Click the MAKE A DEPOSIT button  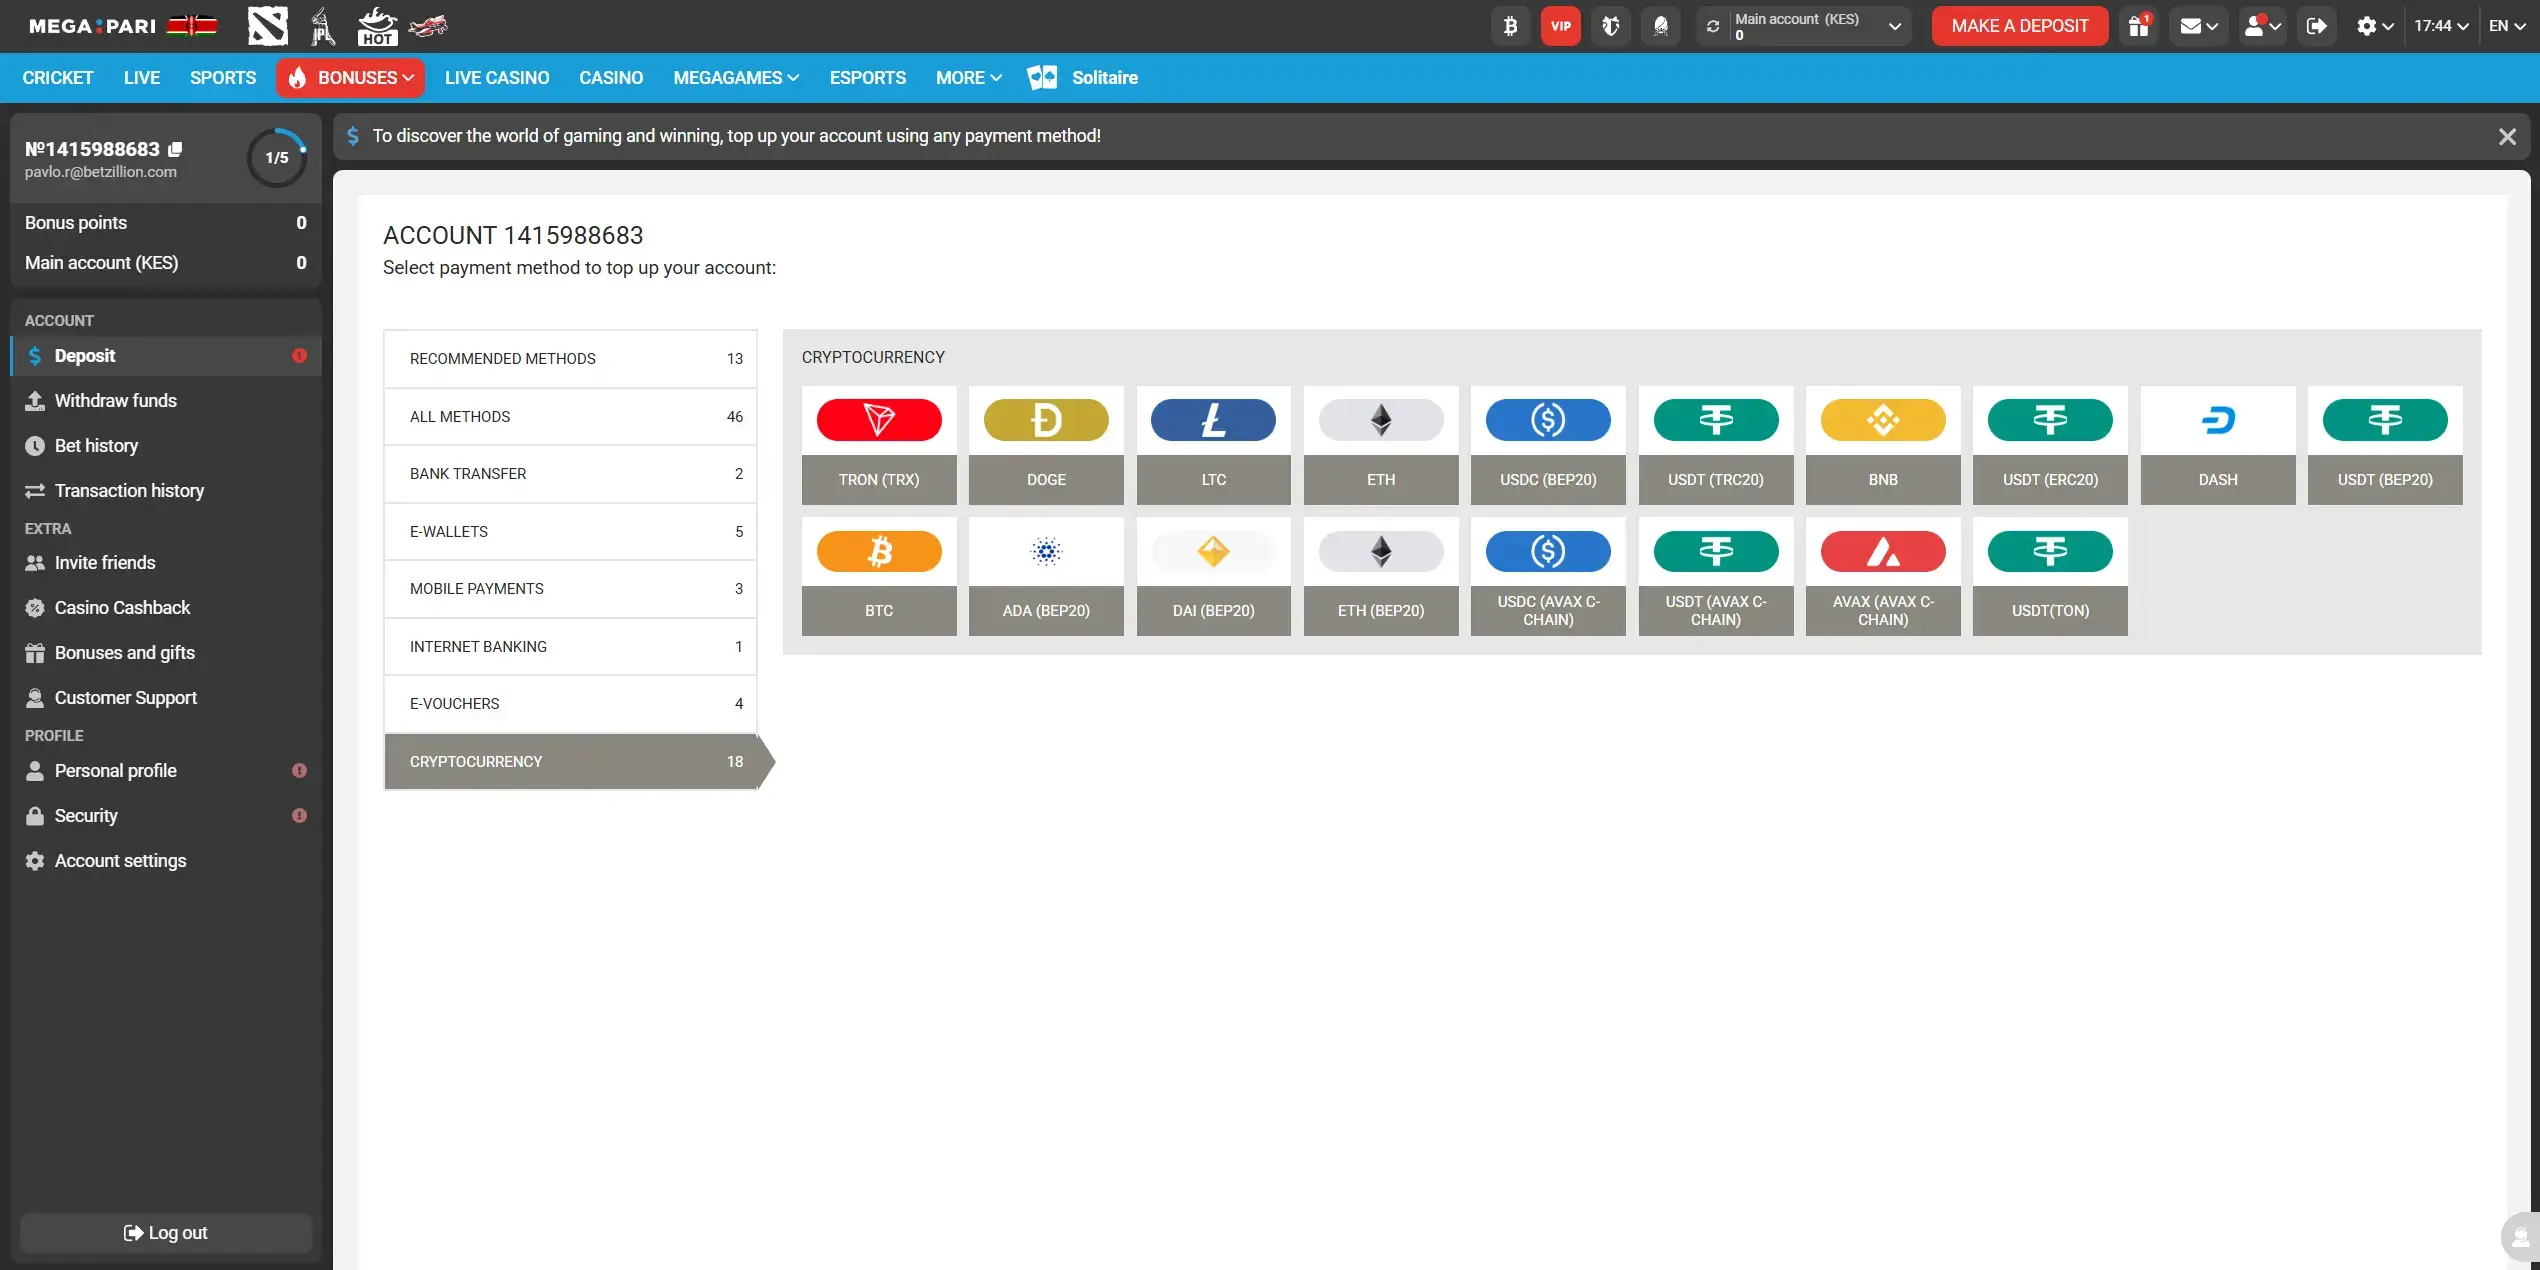point(2019,25)
